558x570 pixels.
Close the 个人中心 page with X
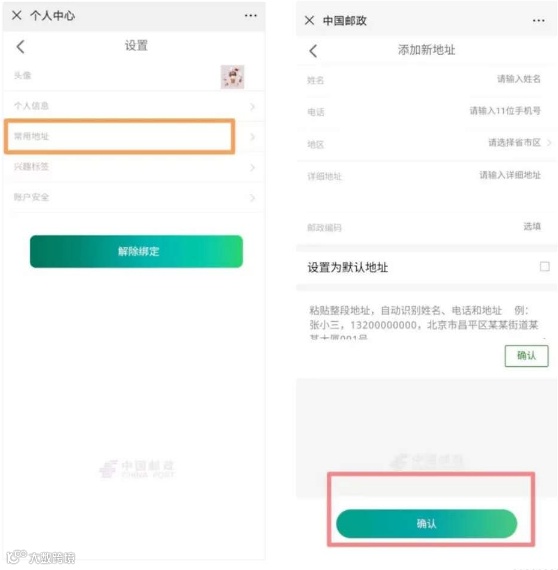[17, 15]
